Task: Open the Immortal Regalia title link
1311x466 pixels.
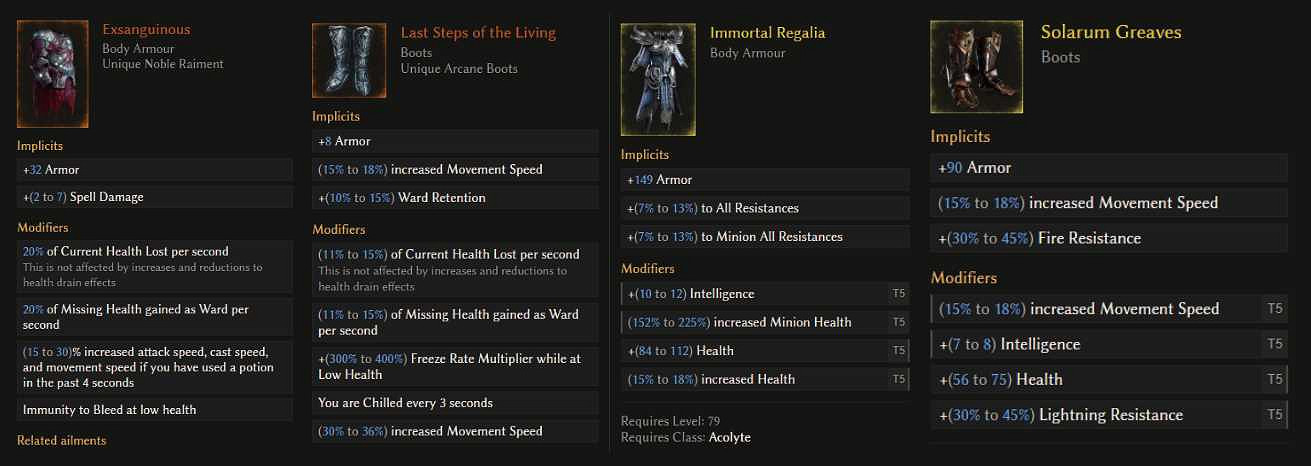Action: coord(767,32)
